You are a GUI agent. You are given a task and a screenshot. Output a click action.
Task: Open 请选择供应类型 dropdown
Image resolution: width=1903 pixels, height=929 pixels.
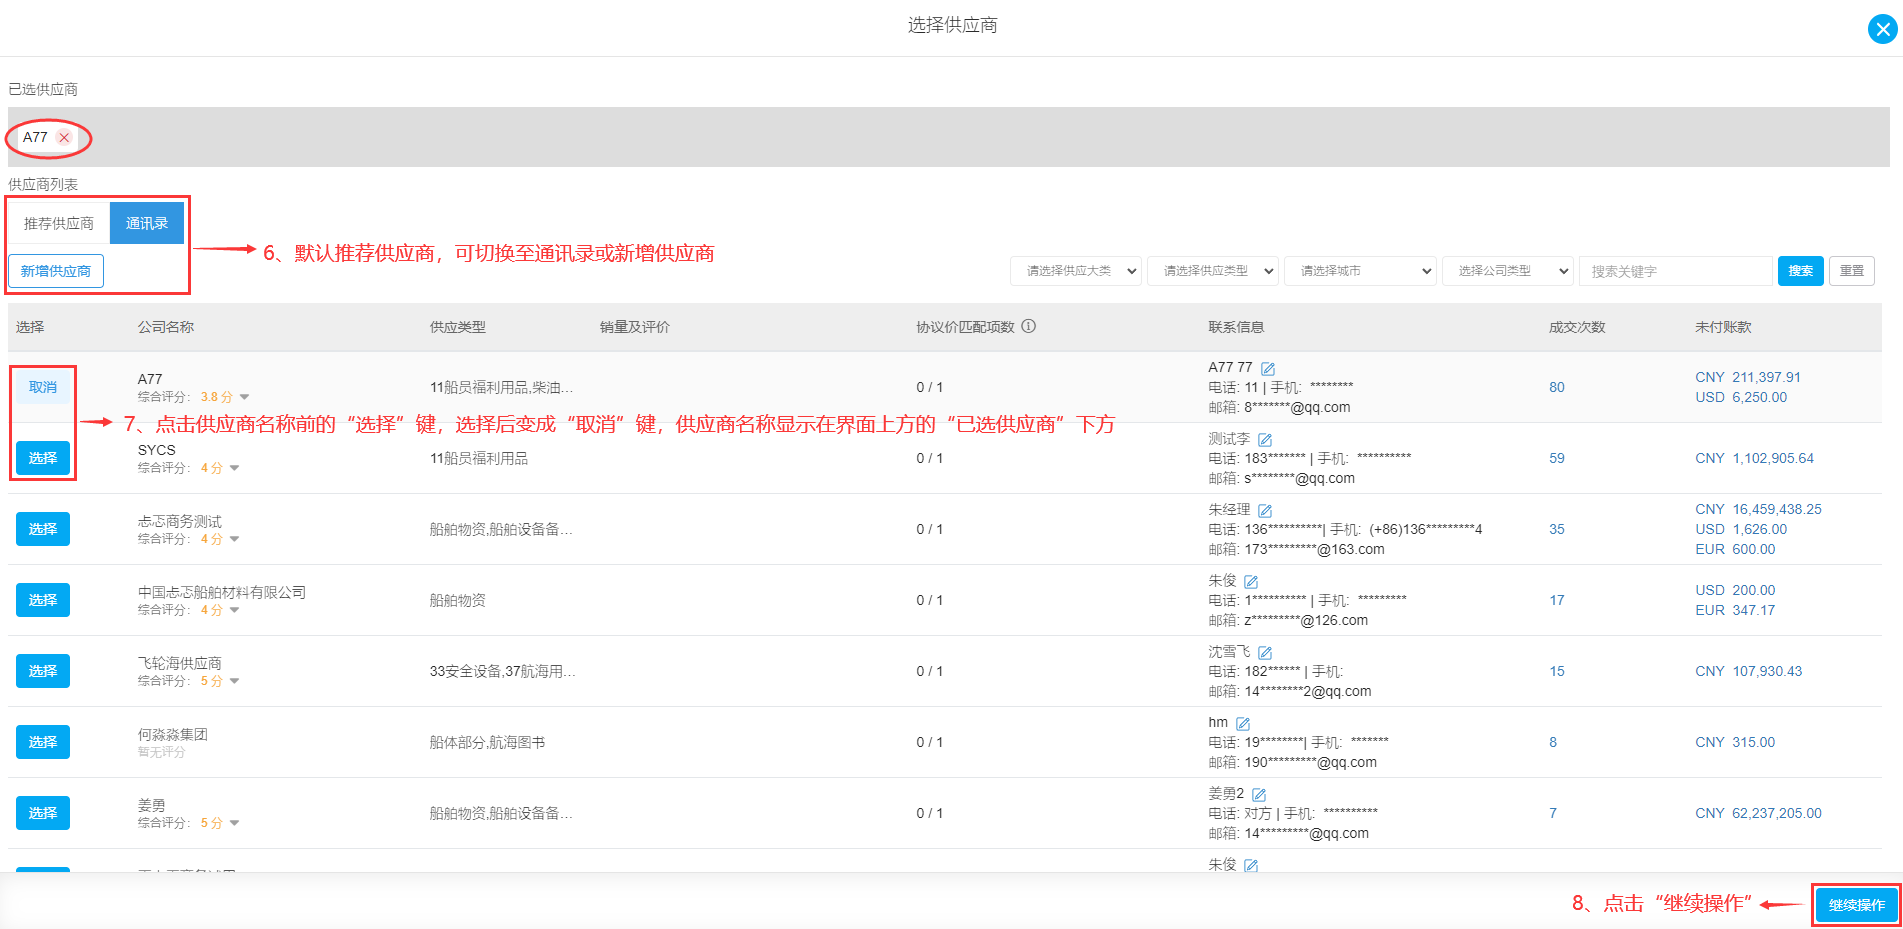click(x=1213, y=271)
